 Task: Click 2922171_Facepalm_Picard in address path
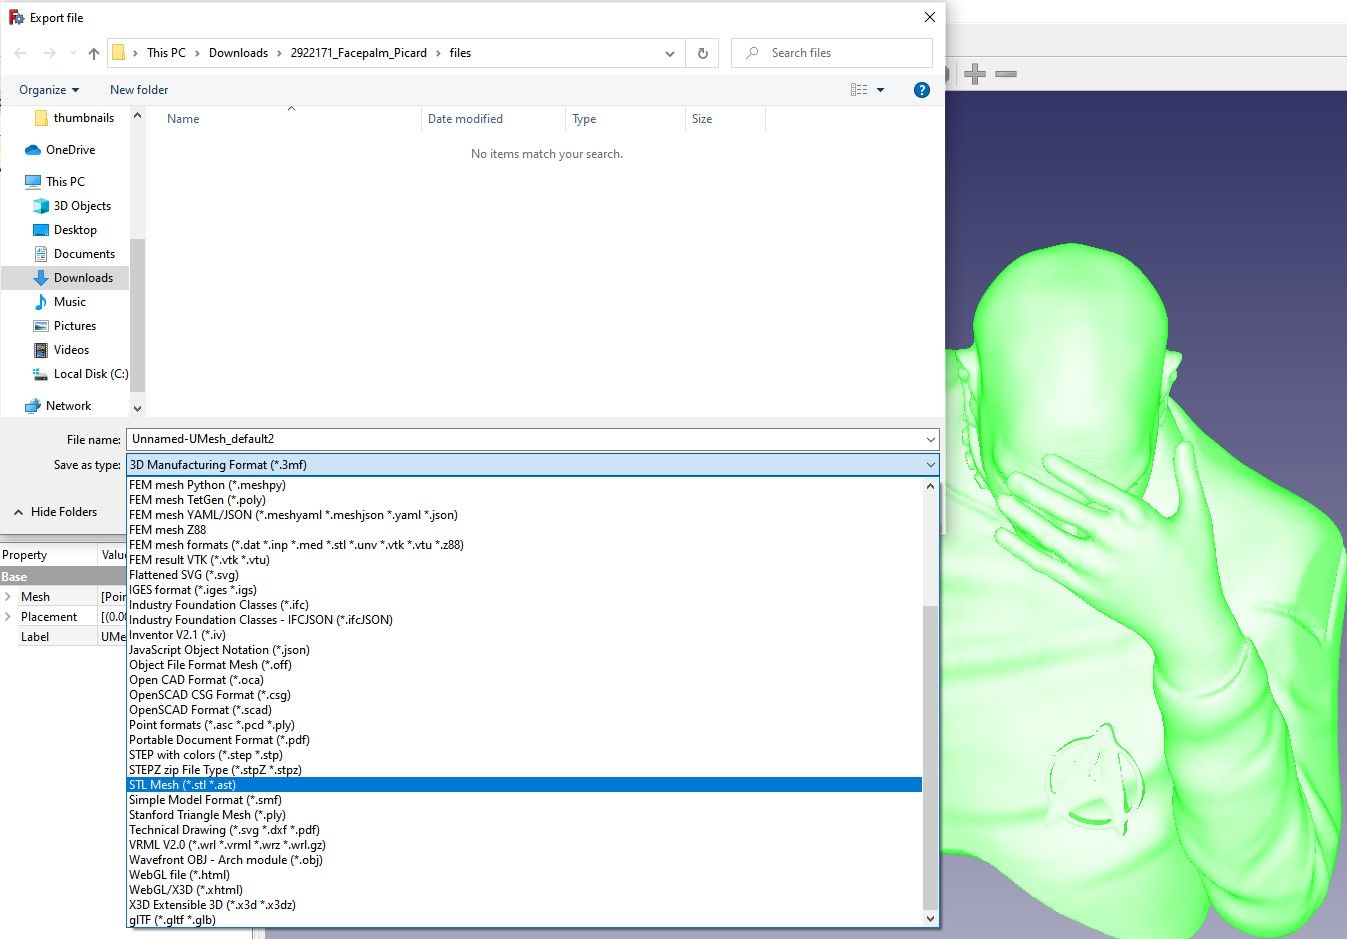pos(359,53)
